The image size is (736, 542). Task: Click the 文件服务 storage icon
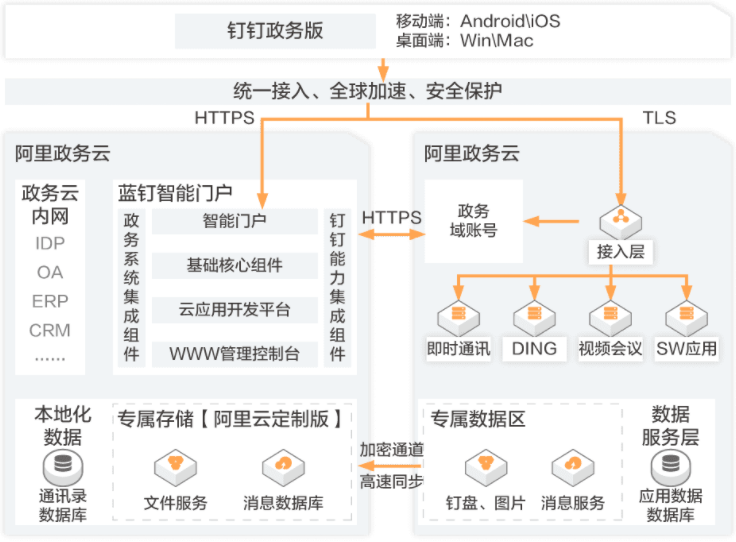click(x=176, y=467)
